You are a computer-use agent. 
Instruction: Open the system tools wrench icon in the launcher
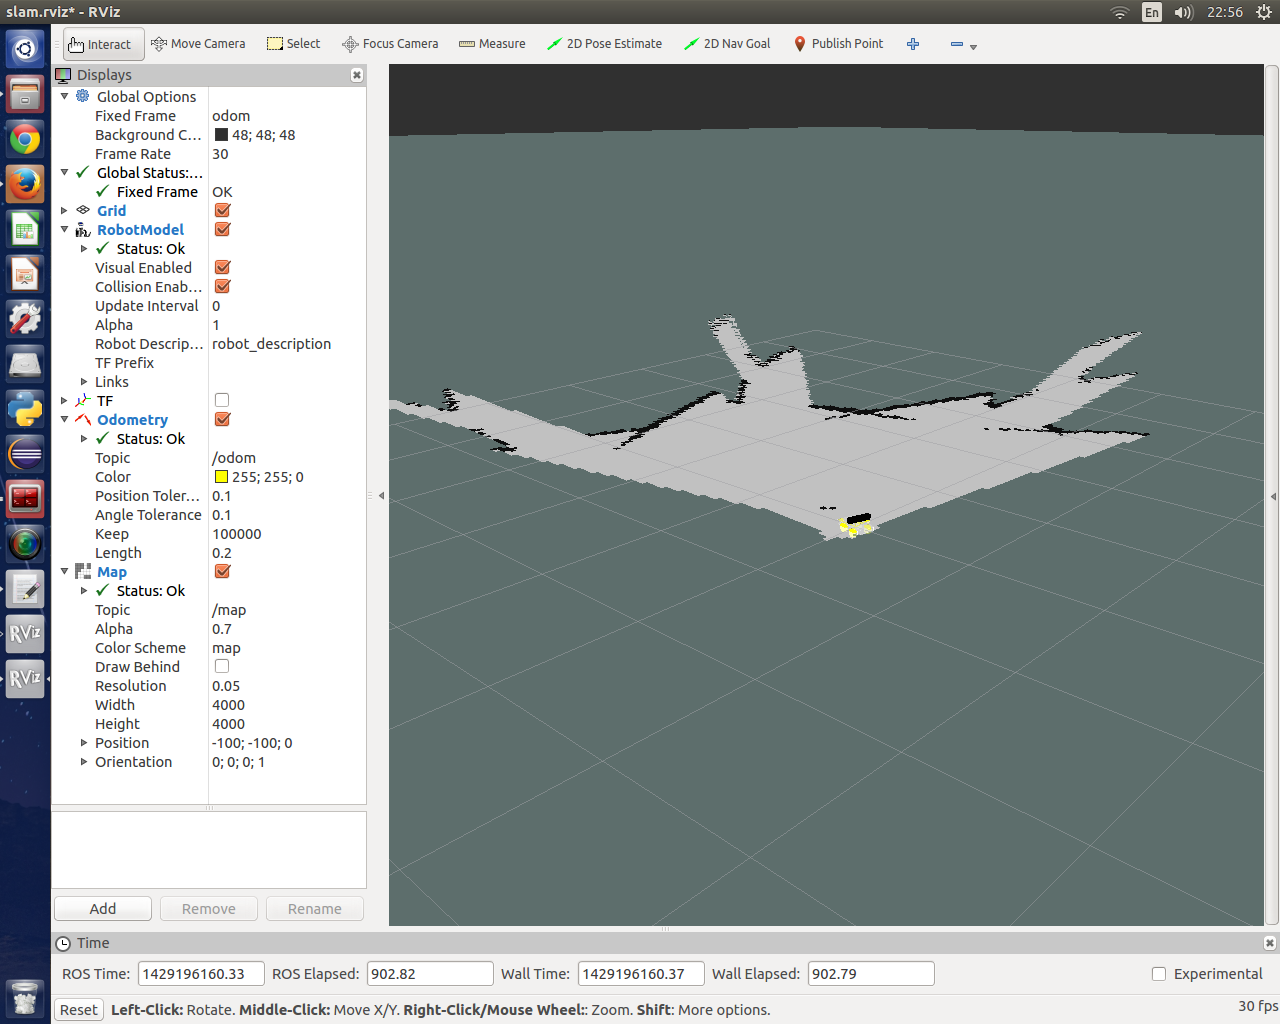pos(25,319)
